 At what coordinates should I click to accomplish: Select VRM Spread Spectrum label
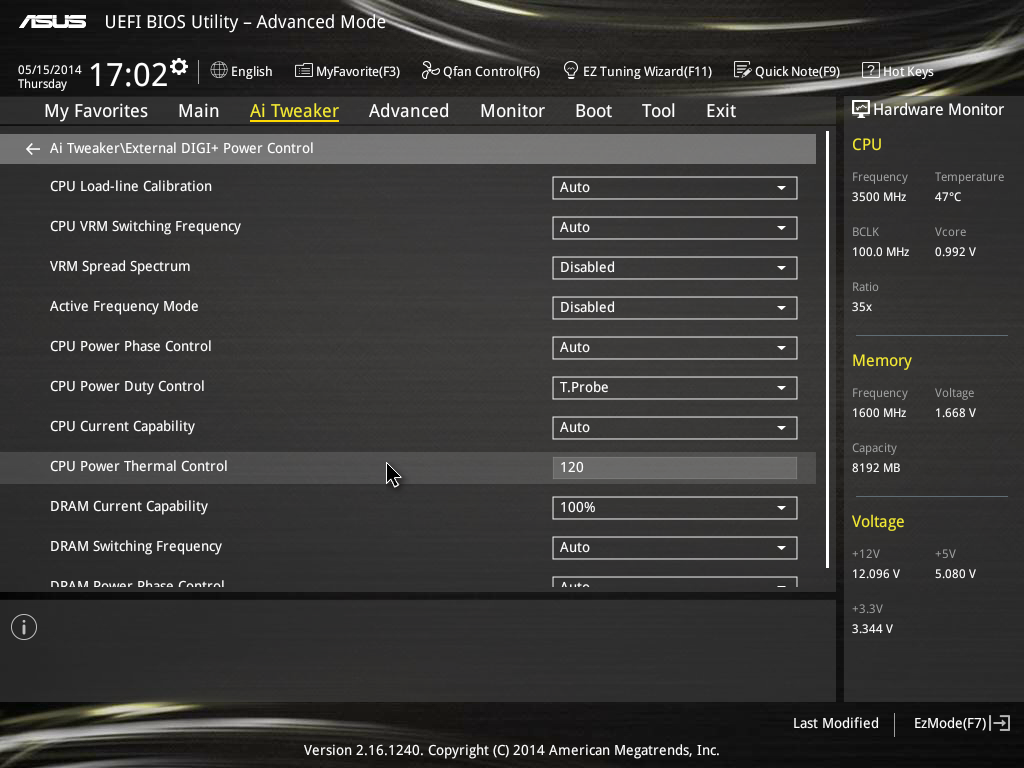120,266
